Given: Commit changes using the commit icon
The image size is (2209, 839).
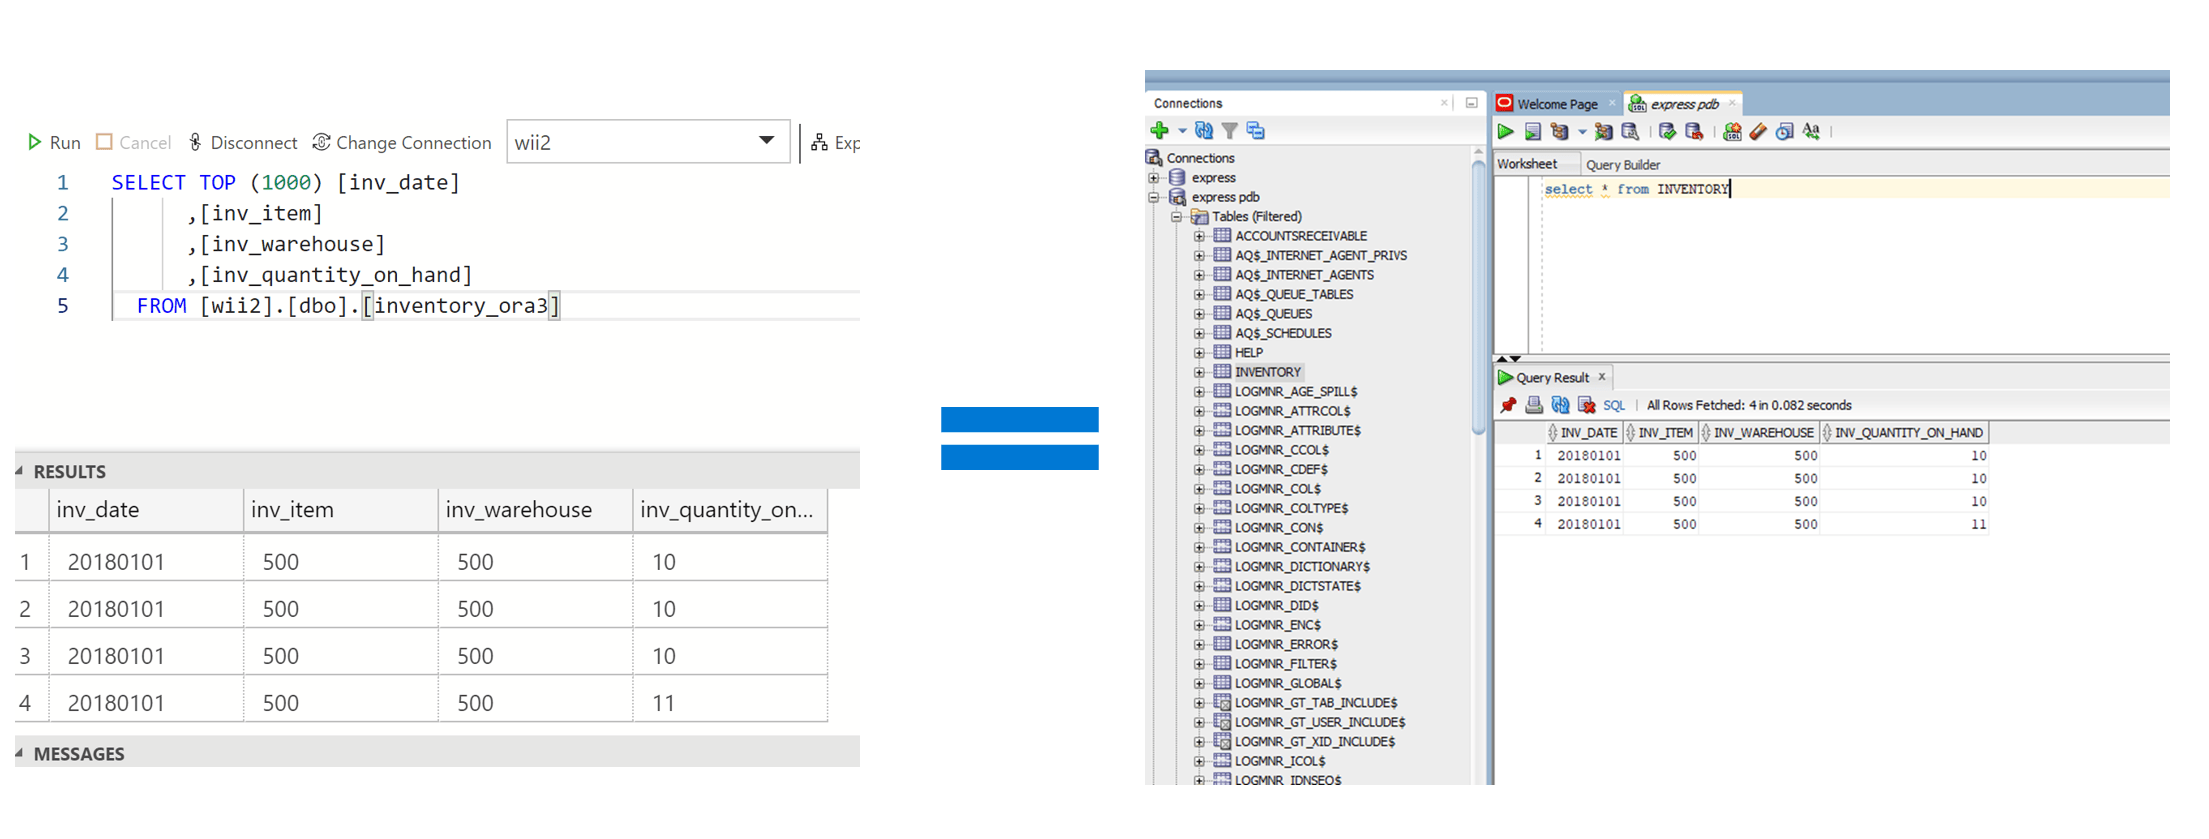Looking at the screenshot, I should pos(1667,131).
